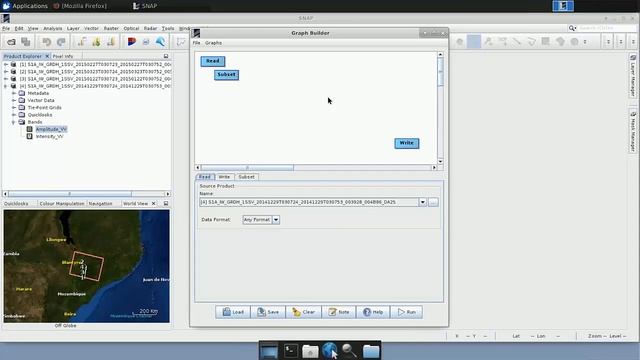Open the Raster menu
The height and width of the screenshot is (360, 640).
tap(111, 29)
